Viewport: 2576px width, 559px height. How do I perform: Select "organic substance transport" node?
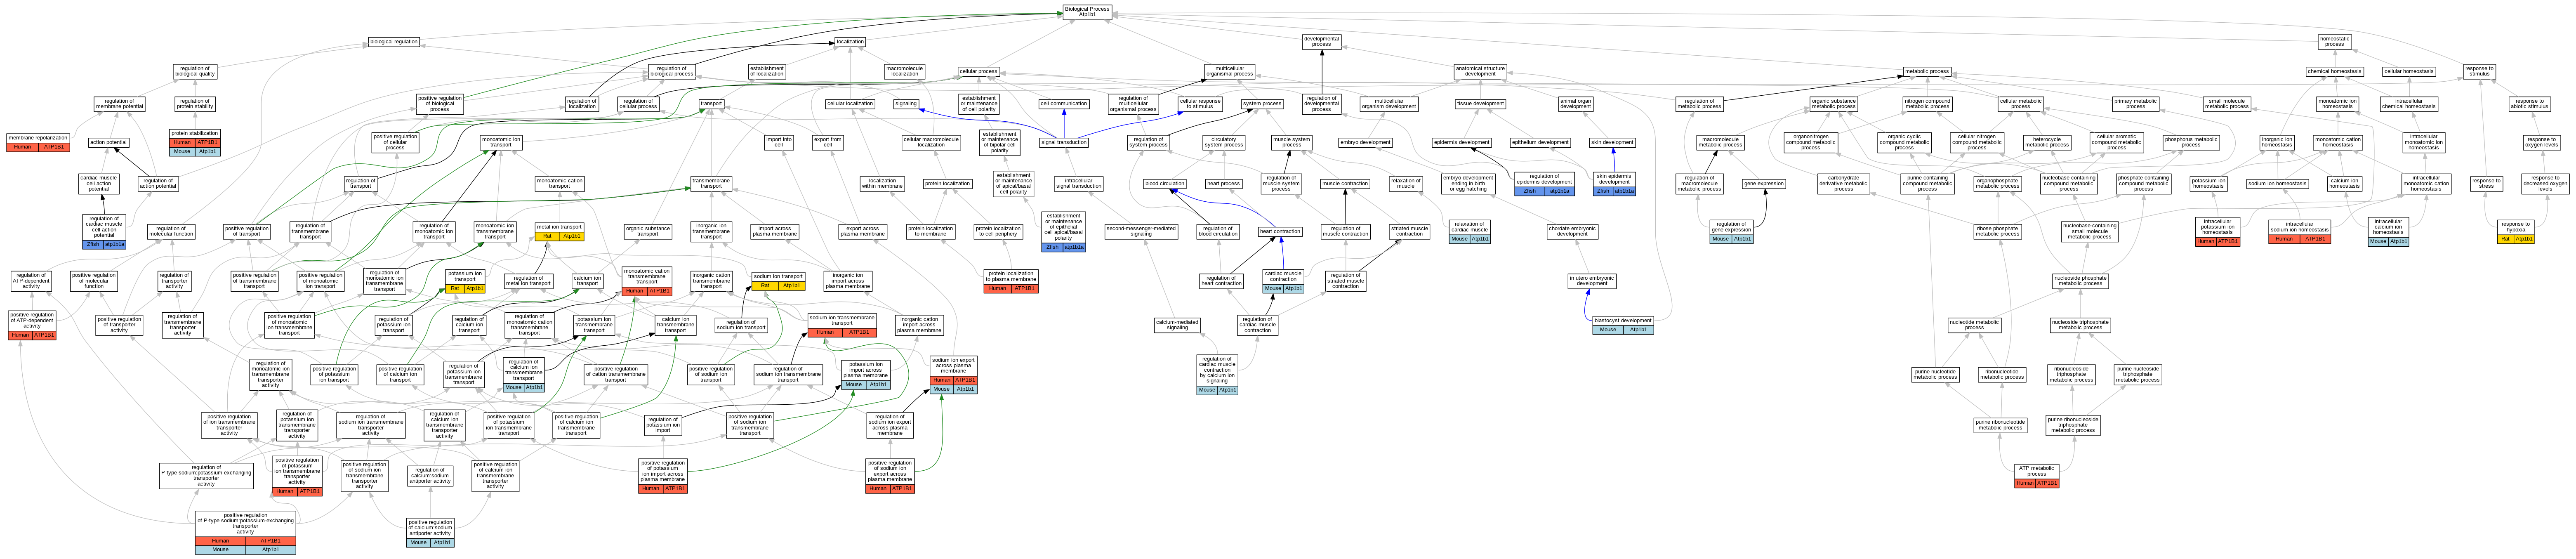point(648,232)
